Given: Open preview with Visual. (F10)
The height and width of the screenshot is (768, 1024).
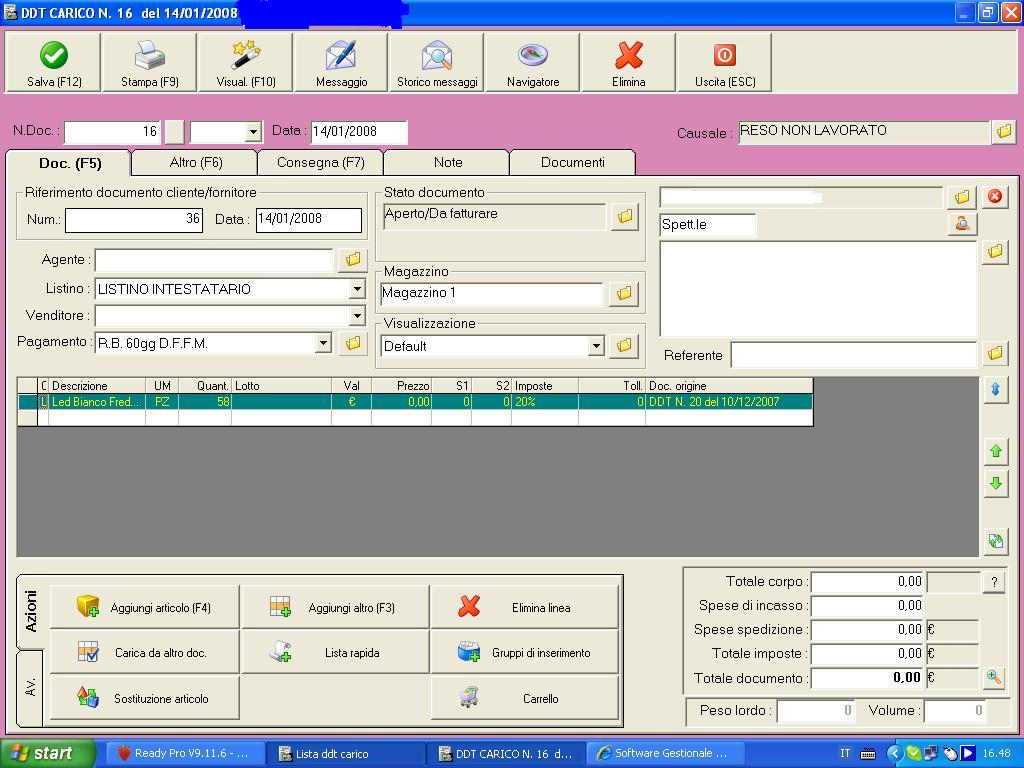Looking at the screenshot, I should tap(246, 63).
